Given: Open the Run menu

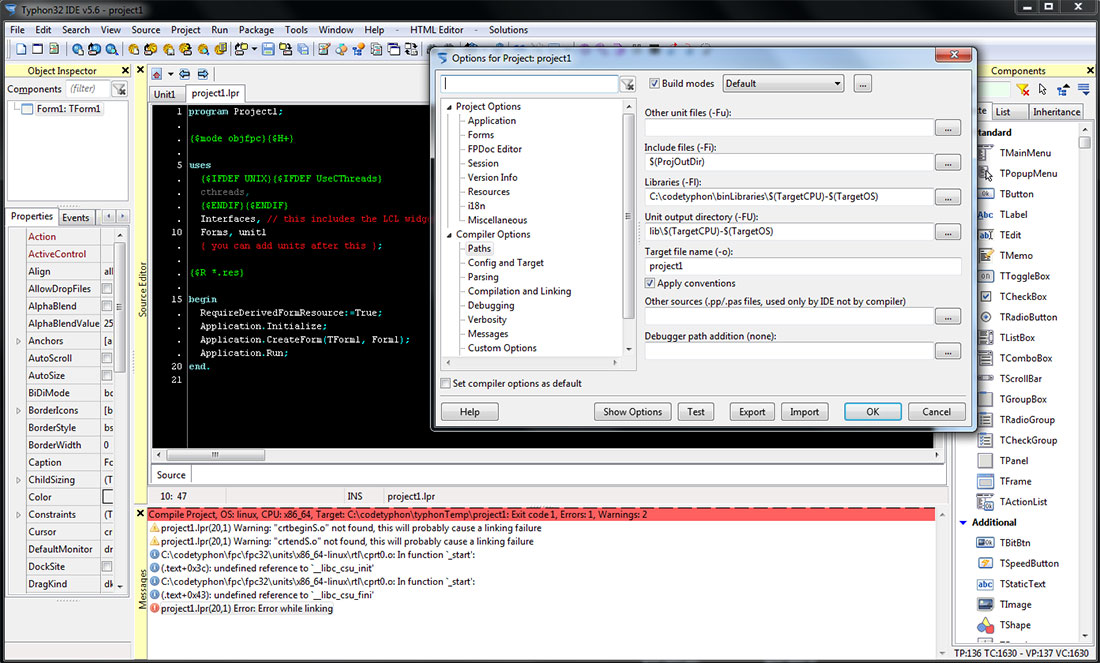Looking at the screenshot, I should point(220,29).
